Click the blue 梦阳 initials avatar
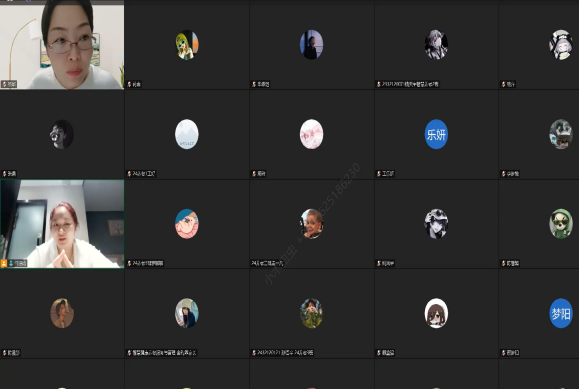 tap(561, 313)
